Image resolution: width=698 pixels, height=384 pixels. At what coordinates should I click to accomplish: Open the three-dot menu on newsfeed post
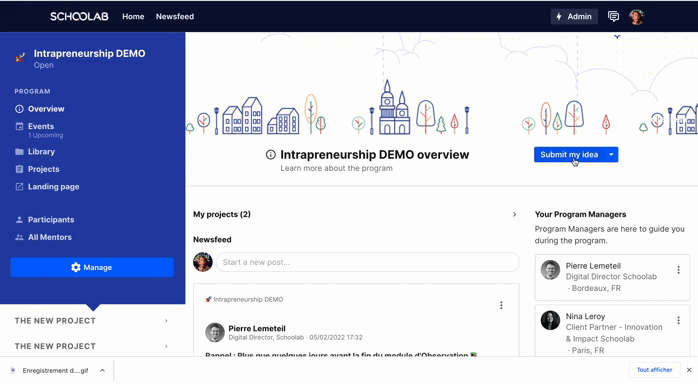501,305
